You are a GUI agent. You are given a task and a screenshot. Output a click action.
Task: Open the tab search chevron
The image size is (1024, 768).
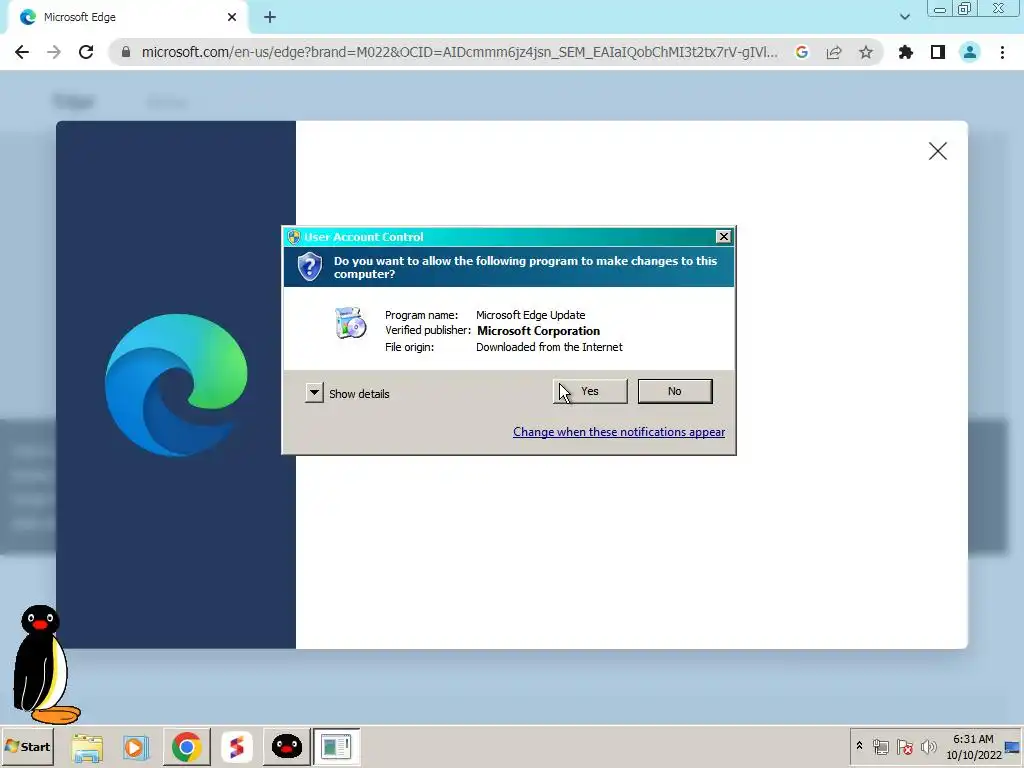[x=904, y=17]
